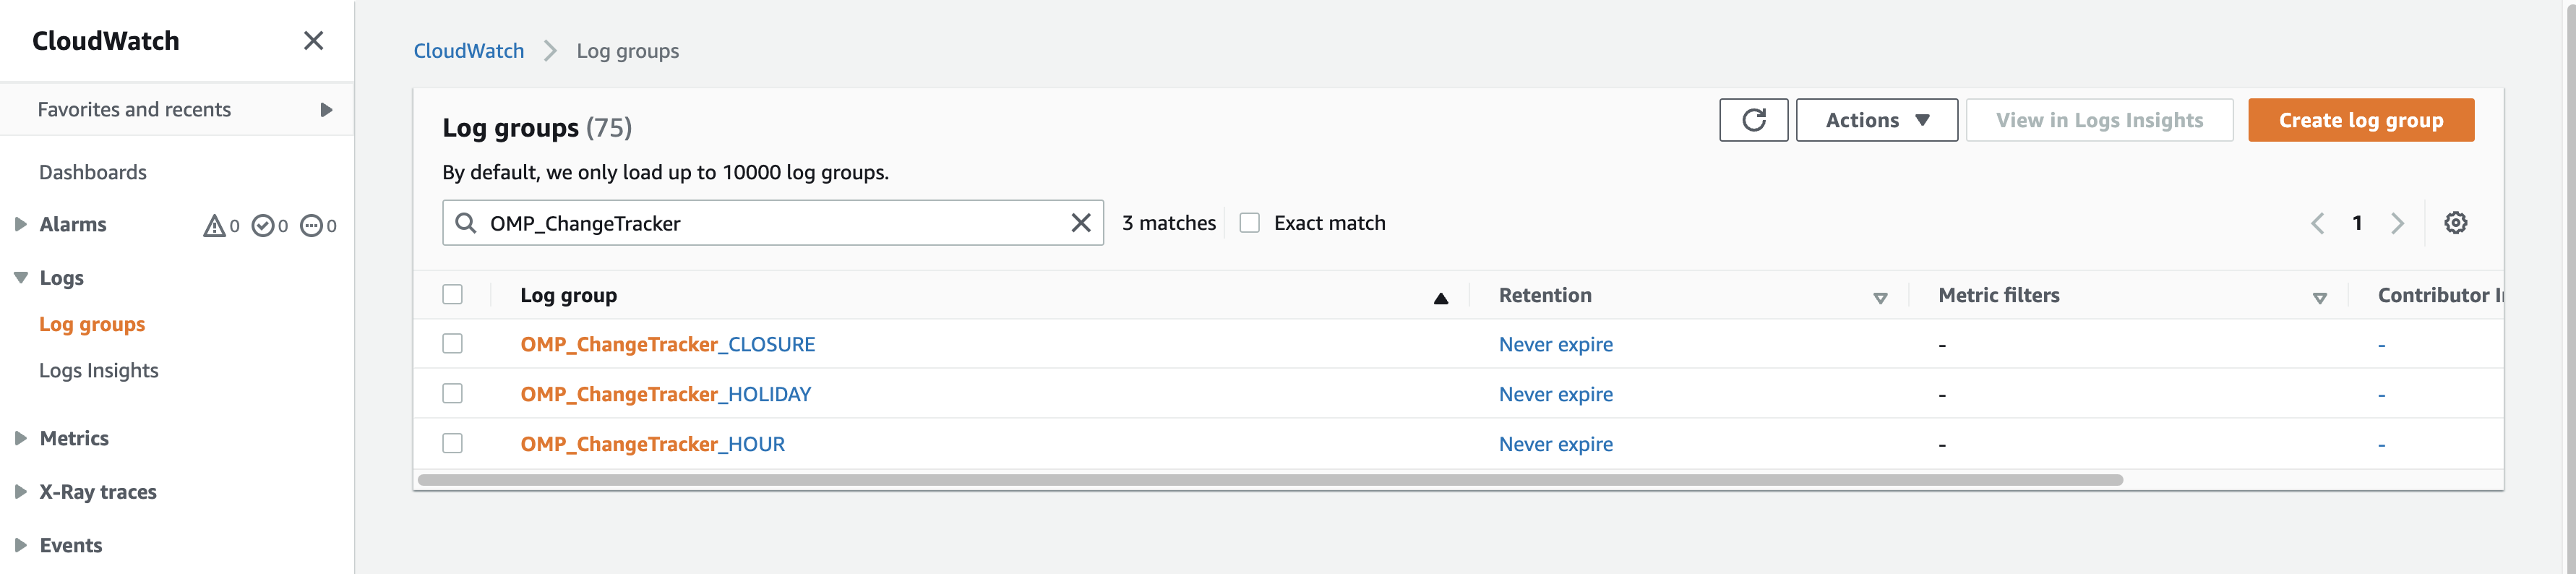This screenshot has width=2576, height=574.
Task: Expand the Events section
Action: coord(20,545)
